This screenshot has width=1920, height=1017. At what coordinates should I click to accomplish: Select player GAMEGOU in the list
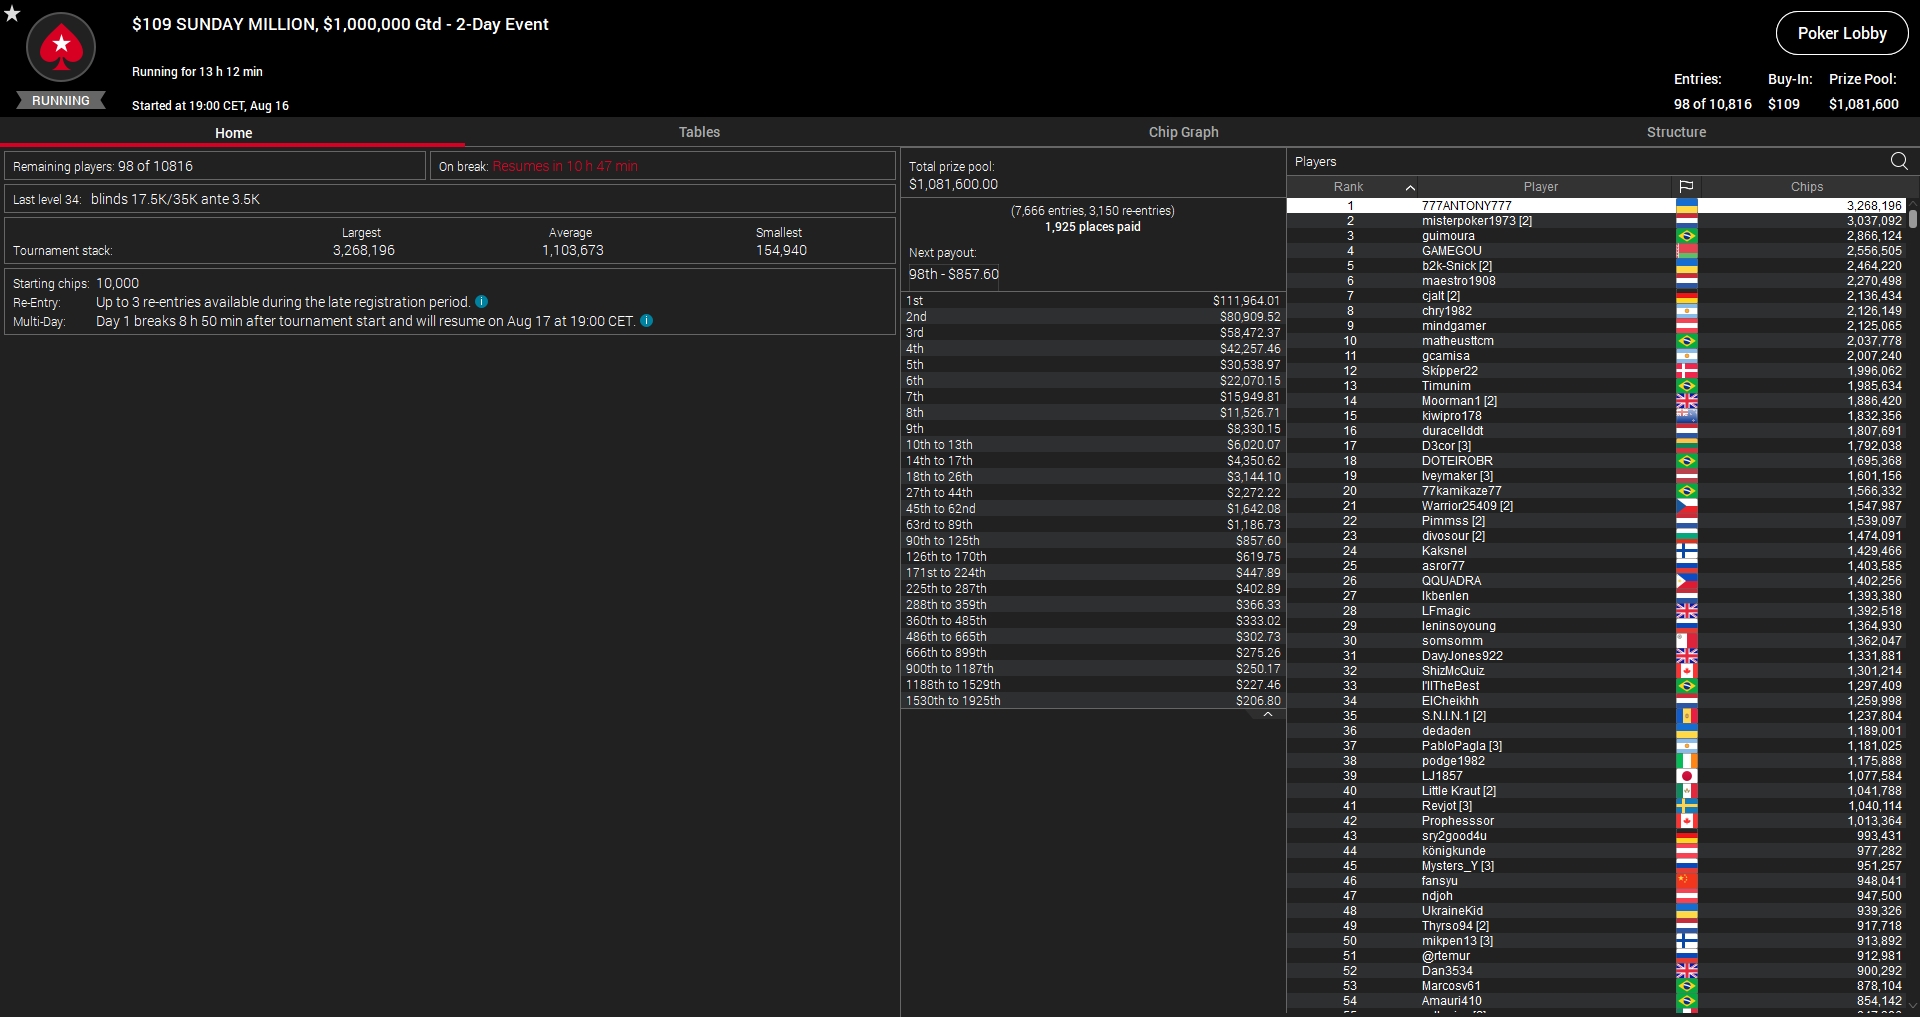pyautogui.click(x=1596, y=251)
